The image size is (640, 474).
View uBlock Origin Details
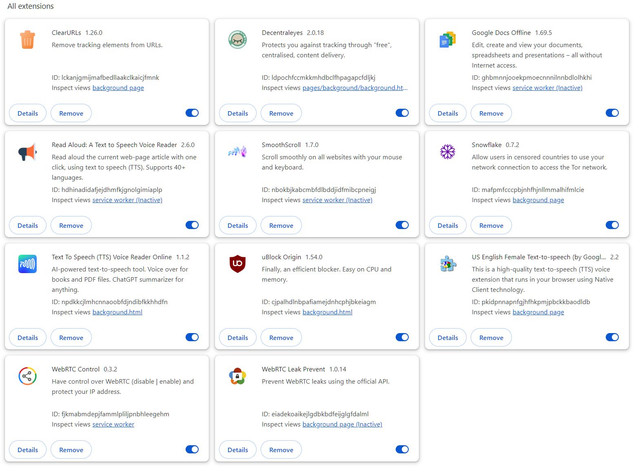[x=238, y=338]
